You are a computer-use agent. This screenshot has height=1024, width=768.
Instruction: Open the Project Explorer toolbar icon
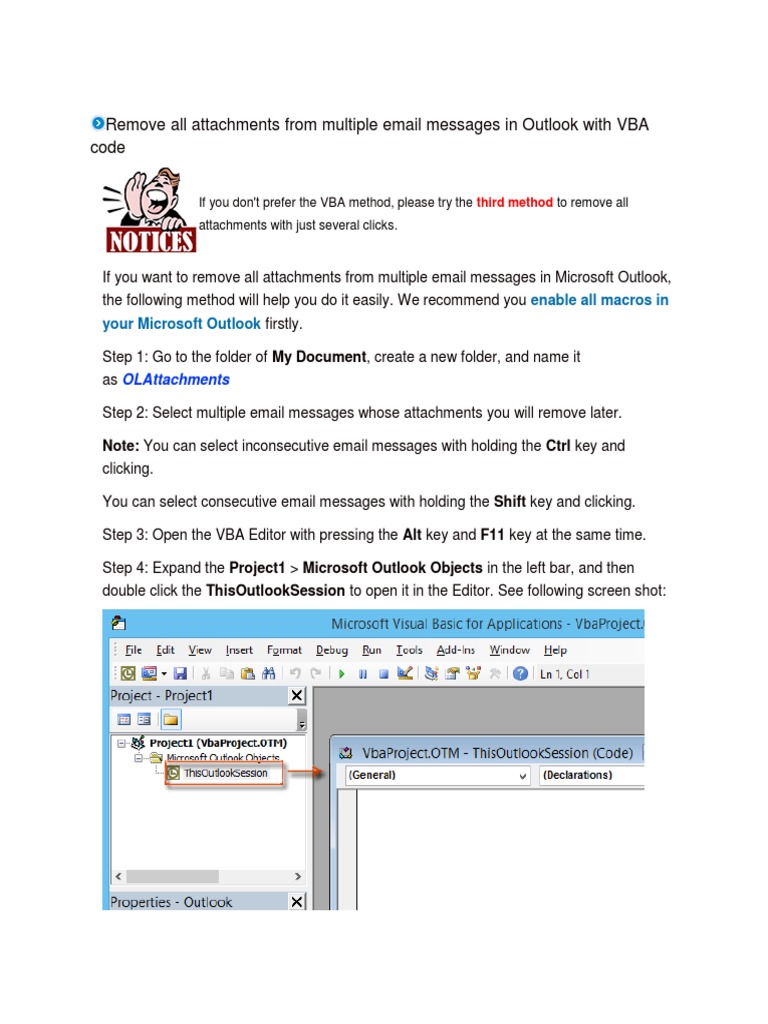(431, 673)
